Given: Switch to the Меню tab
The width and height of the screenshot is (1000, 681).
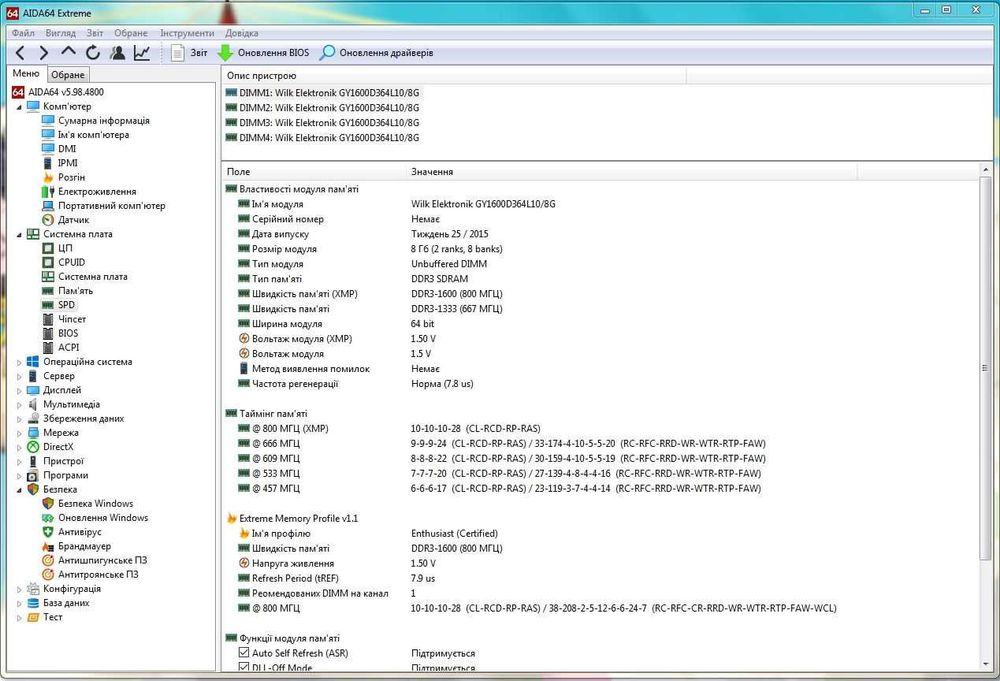Looking at the screenshot, I should (x=26, y=73).
